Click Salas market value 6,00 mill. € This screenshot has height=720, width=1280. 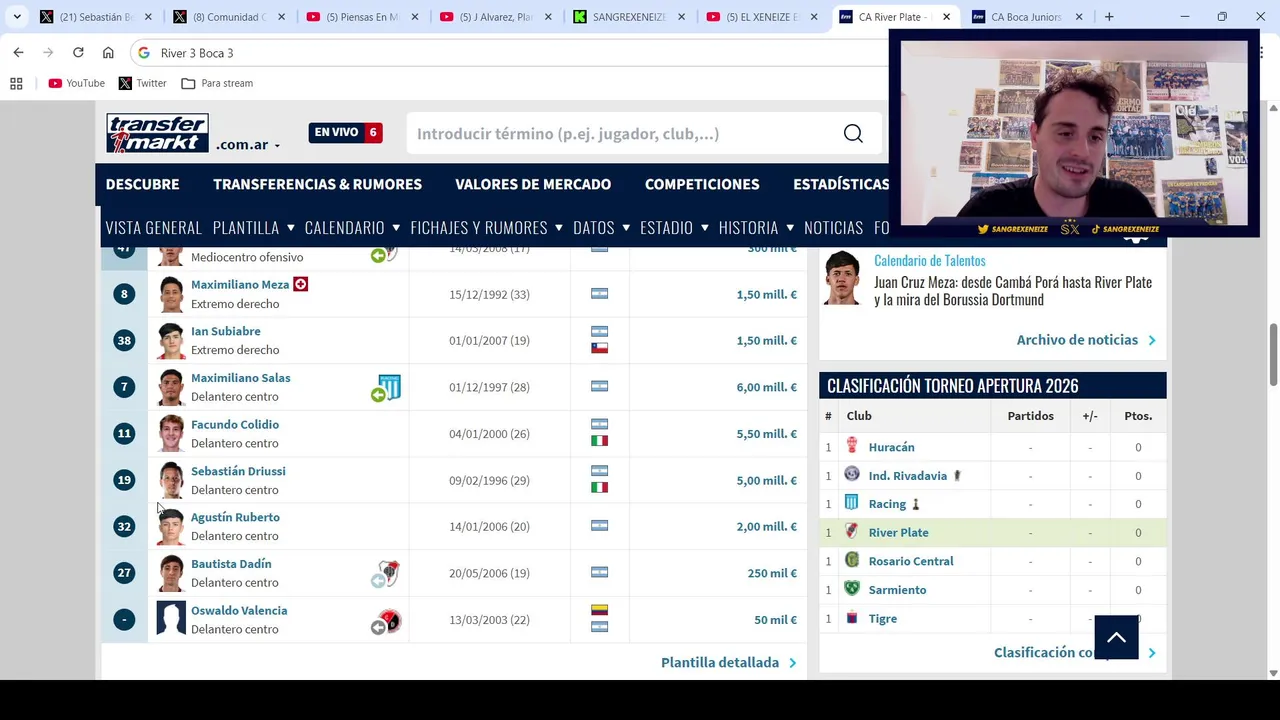pos(766,387)
